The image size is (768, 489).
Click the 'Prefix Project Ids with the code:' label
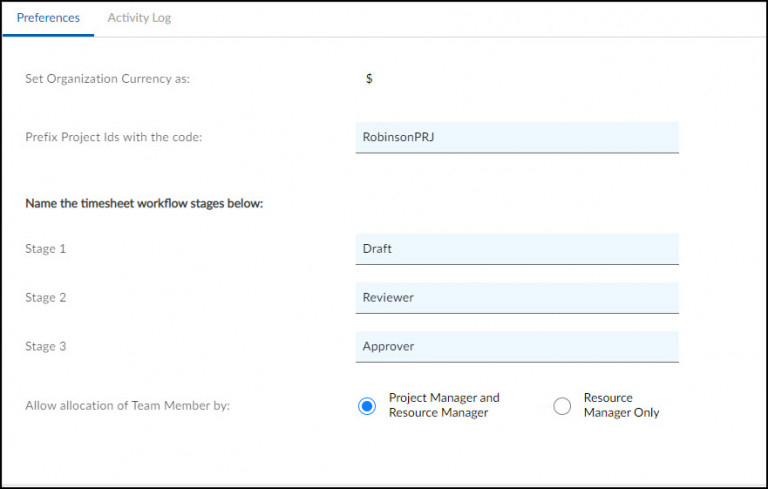pyautogui.click(x=113, y=137)
